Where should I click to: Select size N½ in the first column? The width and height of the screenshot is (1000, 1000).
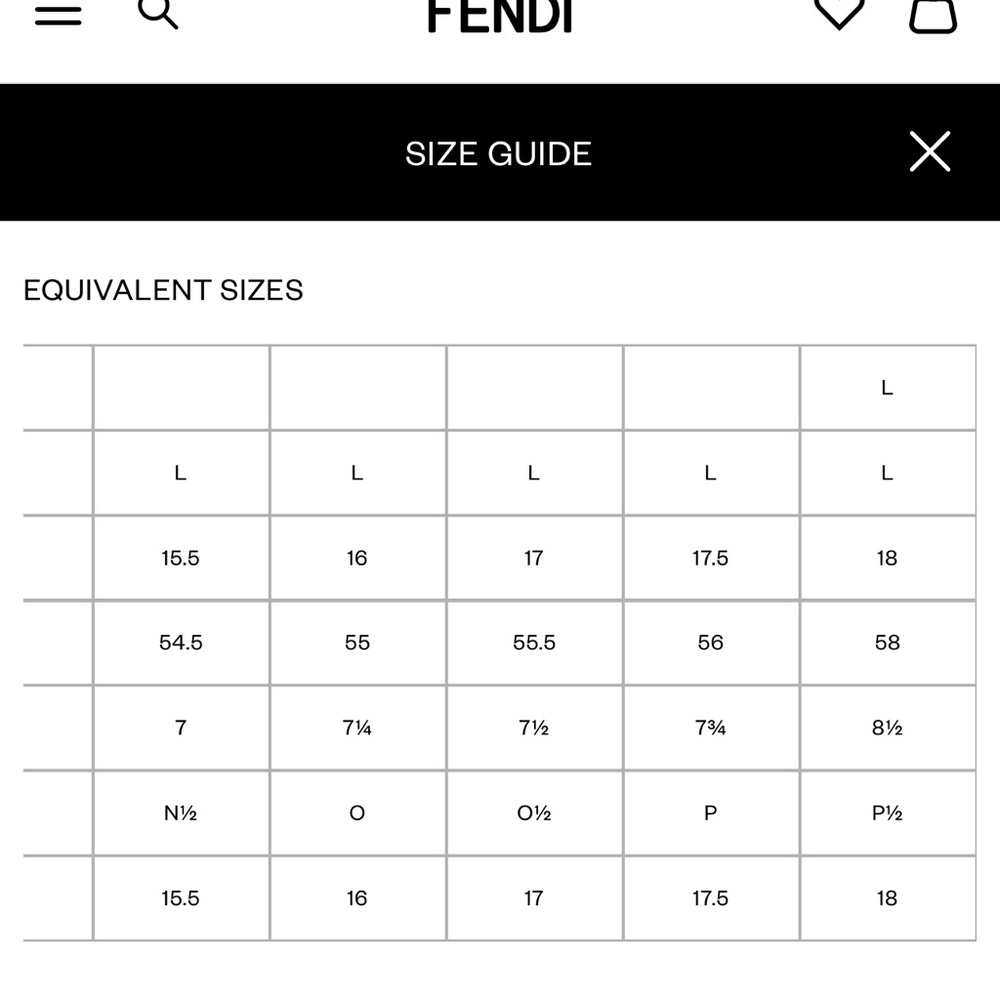coord(180,813)
